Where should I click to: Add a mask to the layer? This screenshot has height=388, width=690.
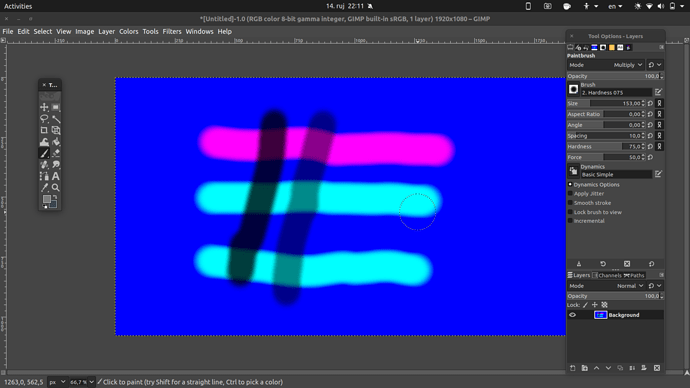point(644,368)
